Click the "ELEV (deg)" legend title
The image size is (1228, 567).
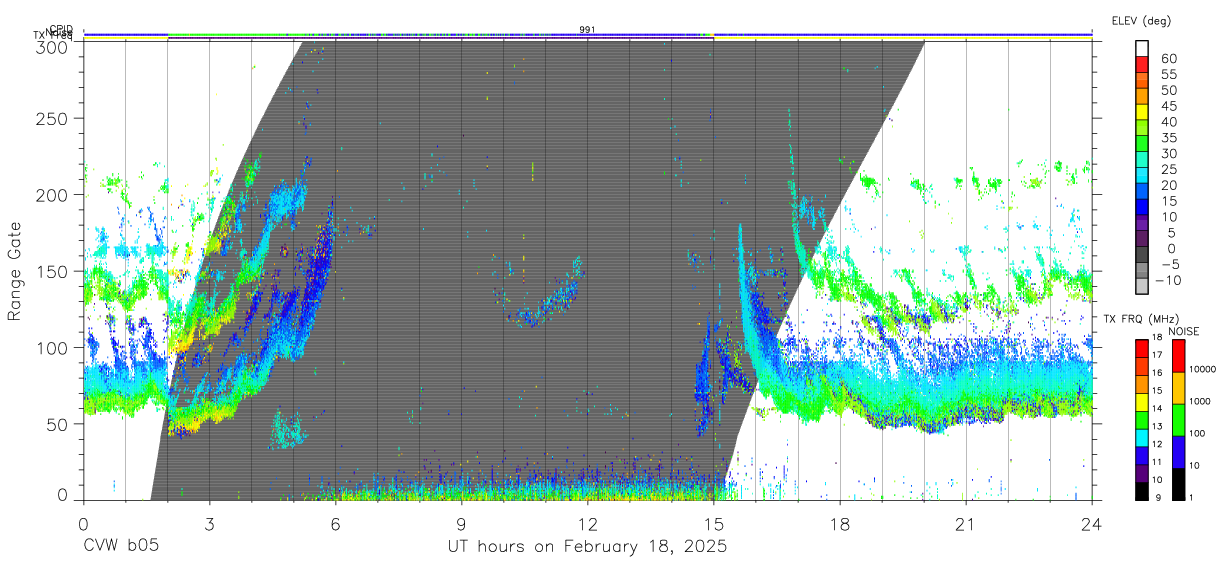(x=1140, y=21)
